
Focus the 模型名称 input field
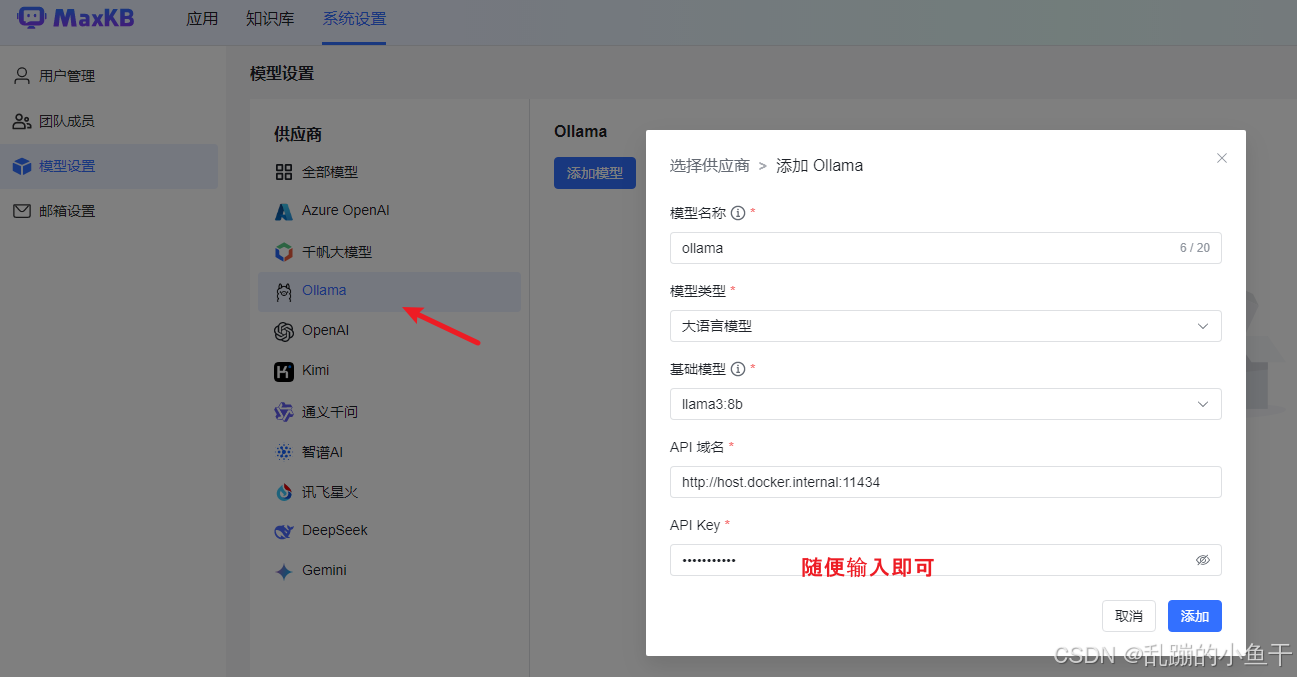pos(945,248)
